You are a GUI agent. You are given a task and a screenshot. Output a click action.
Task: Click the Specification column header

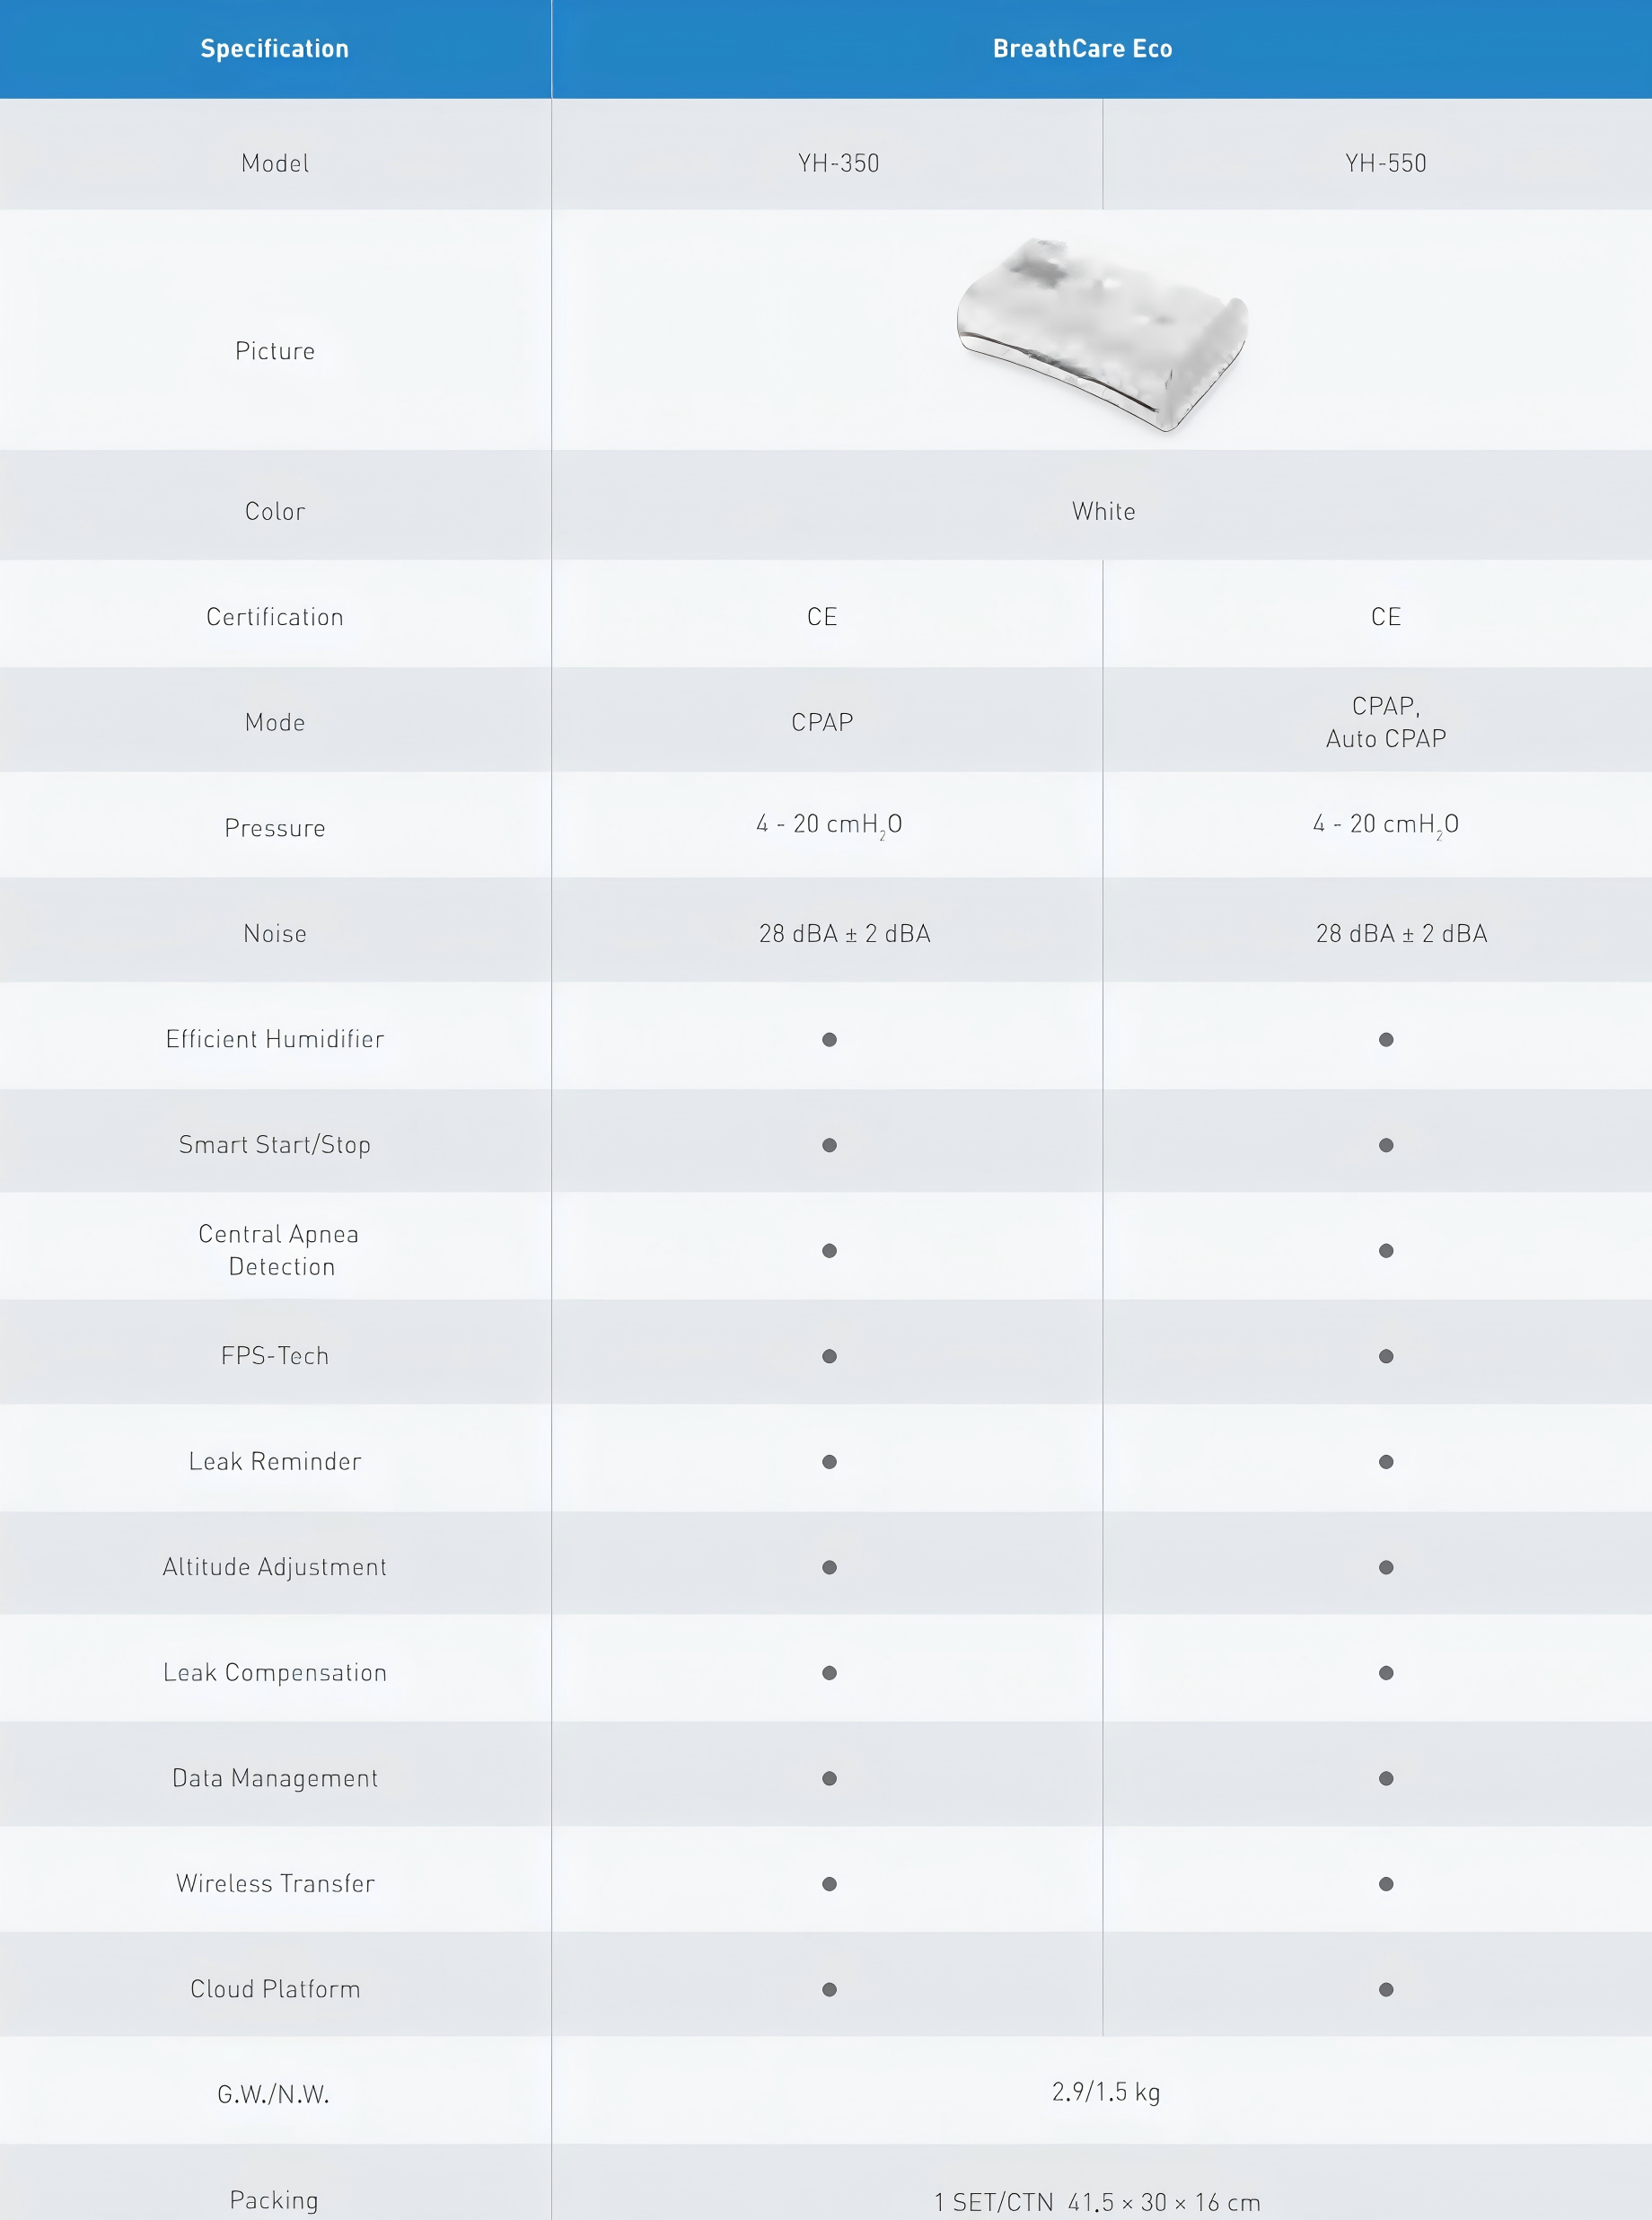tap(275, 49)
